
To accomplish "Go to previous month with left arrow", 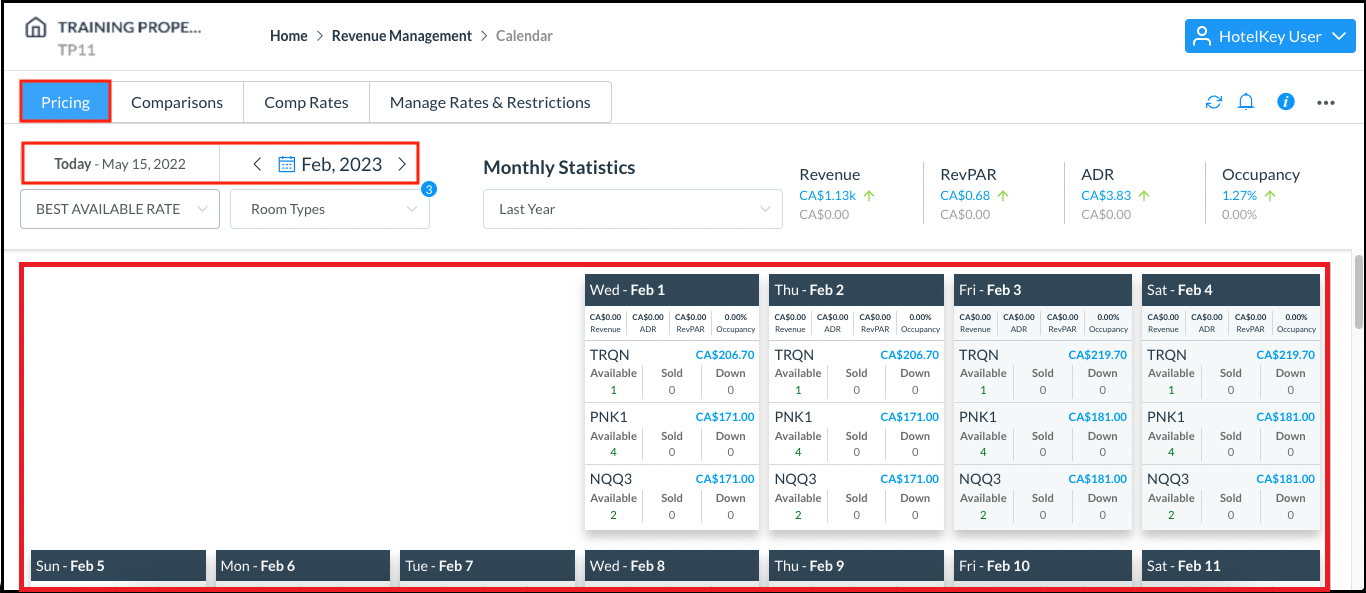I will tap(257, 164).
